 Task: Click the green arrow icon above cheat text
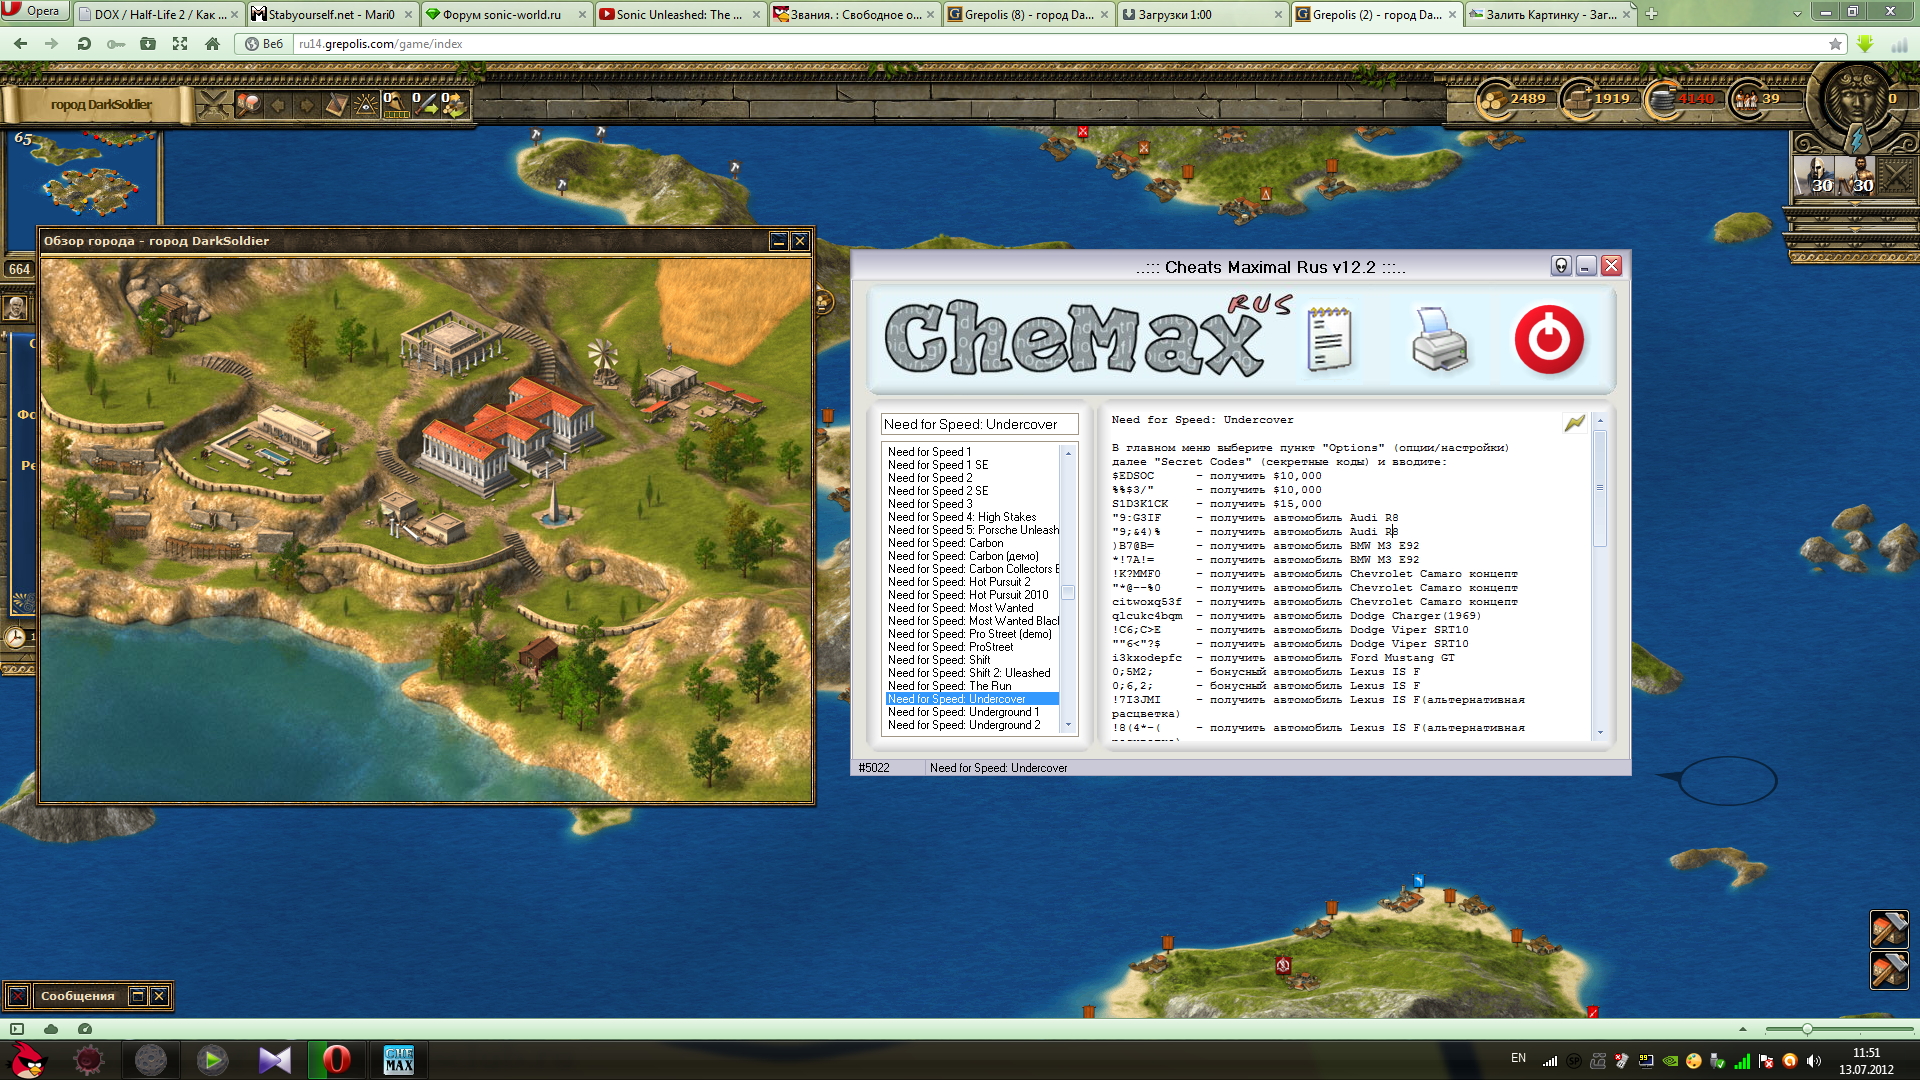click(x=1574, y=423)
